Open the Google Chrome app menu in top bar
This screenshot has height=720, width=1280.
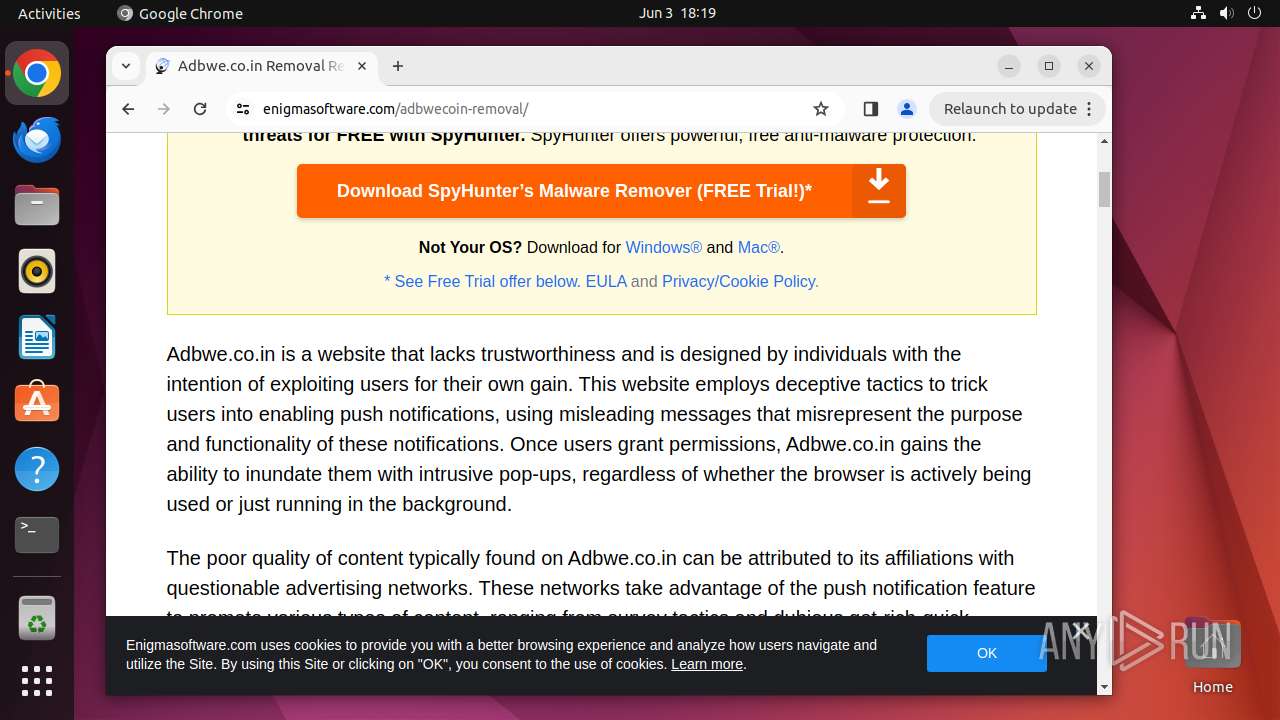(x=180, y=13)
